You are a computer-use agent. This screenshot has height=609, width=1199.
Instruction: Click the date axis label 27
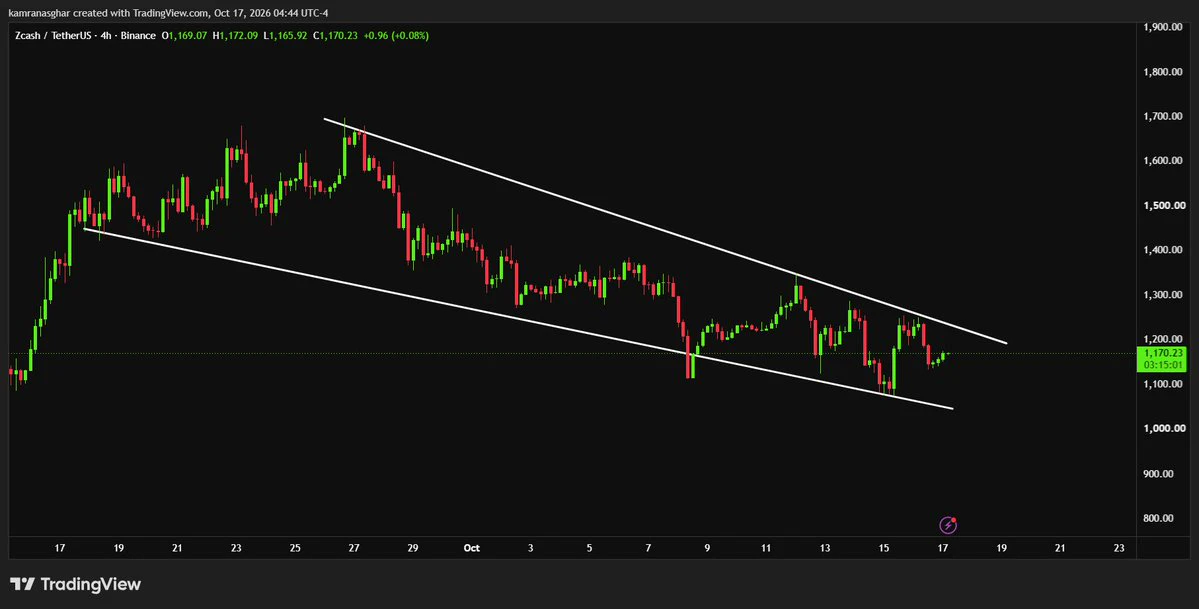tap(354, 548)
